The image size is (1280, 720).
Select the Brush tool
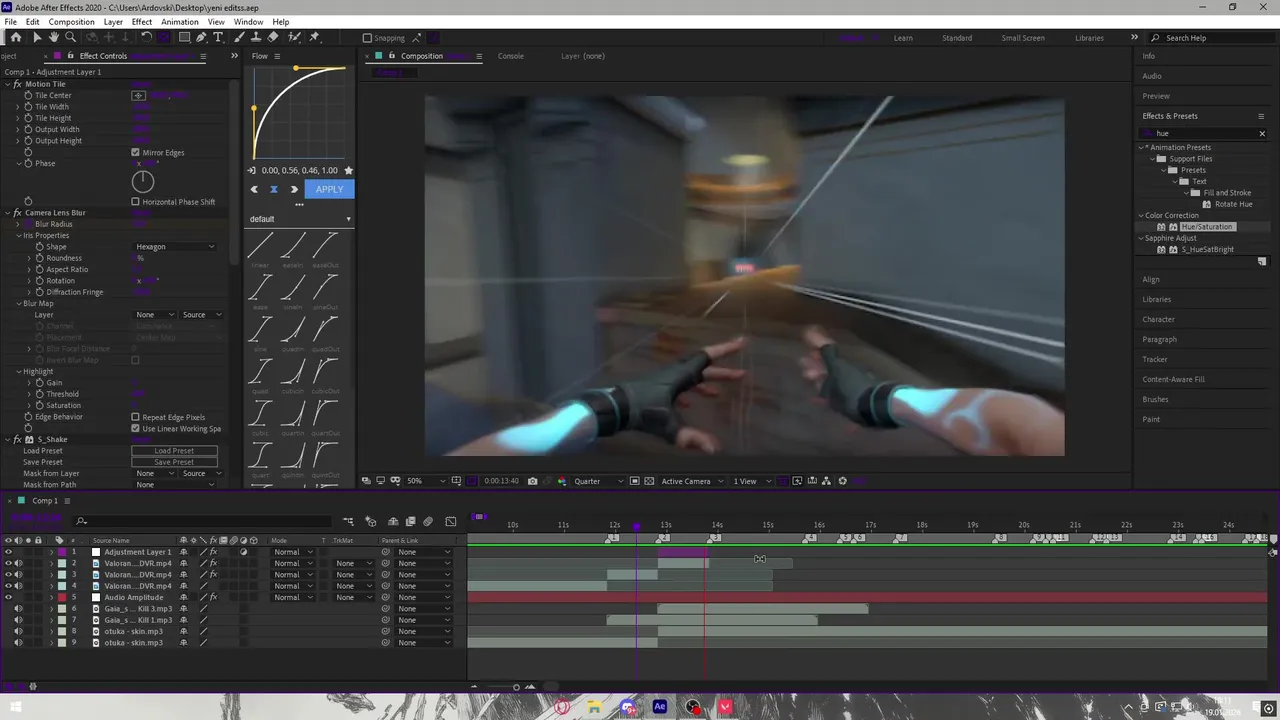[240, 37]
